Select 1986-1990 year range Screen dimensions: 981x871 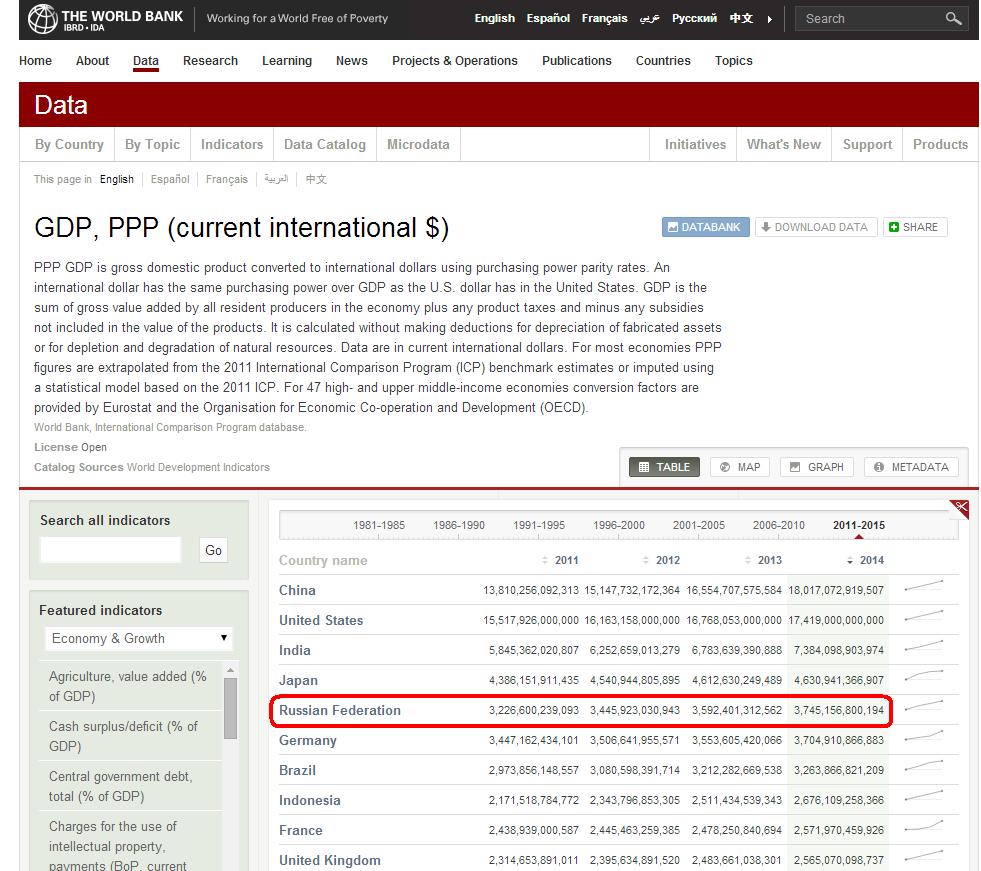click(459, 525)
